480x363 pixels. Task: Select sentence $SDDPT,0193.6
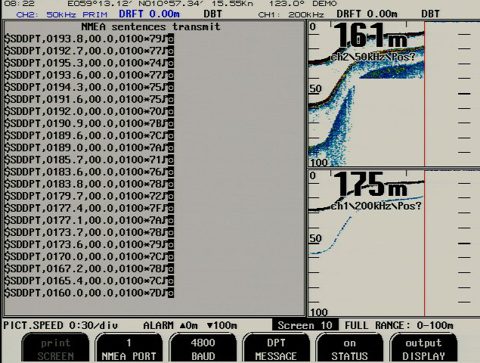89,75
